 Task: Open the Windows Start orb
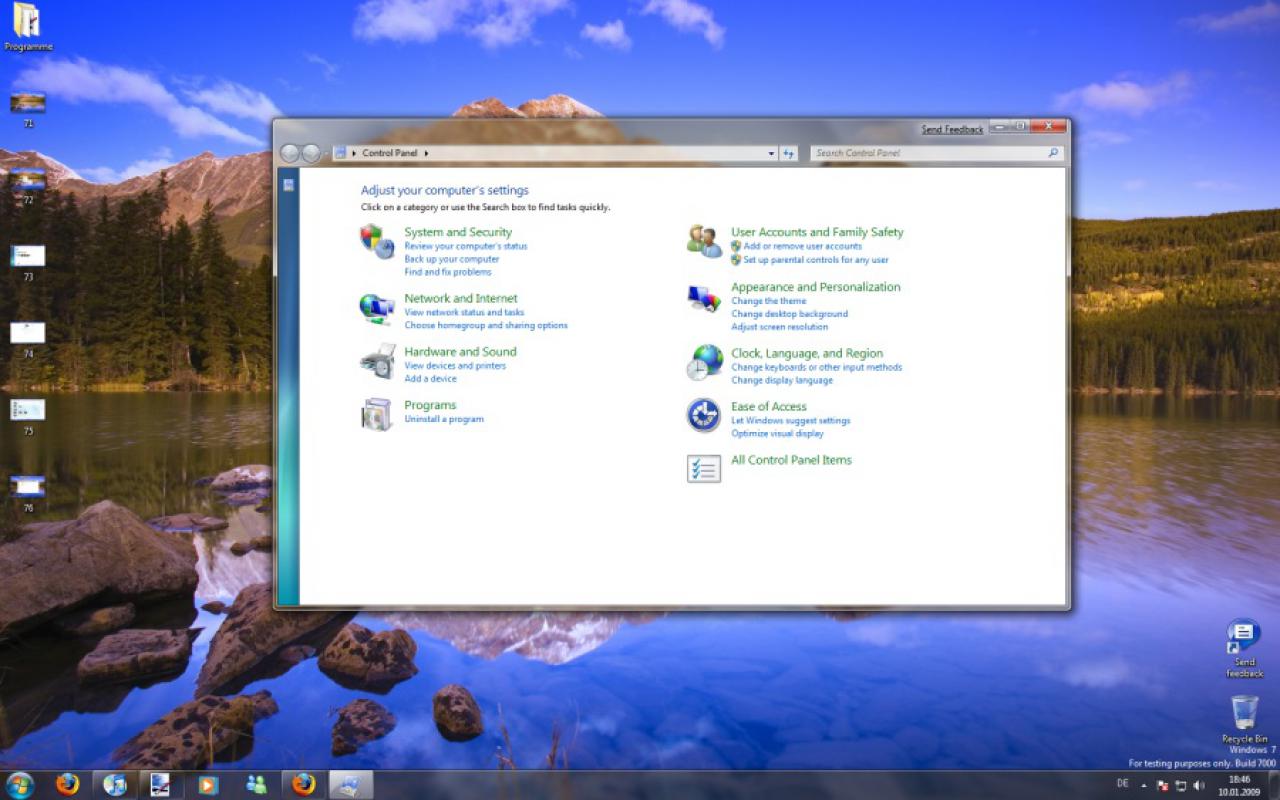[20, 785]
